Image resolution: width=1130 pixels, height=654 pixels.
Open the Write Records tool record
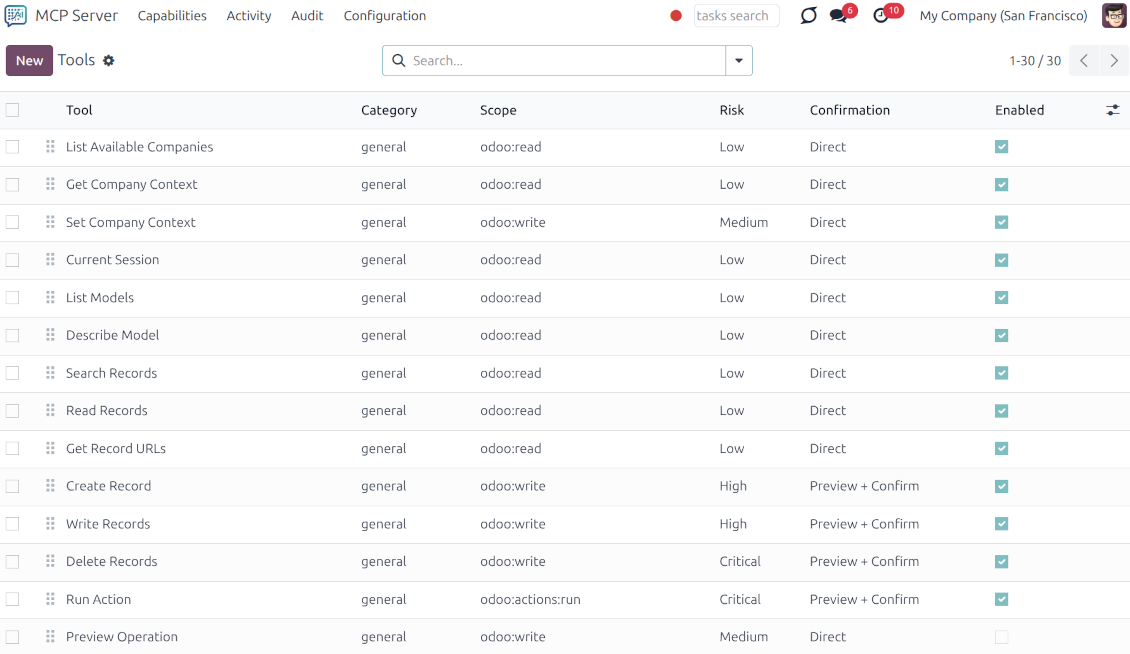pyautogui.click(x=108, y=523)
